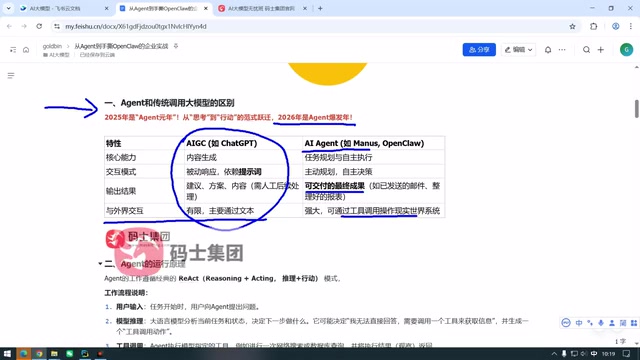Click the scroll-up arrow at page top right
Viewport: 640px width, 360px height.
[636, 67]
